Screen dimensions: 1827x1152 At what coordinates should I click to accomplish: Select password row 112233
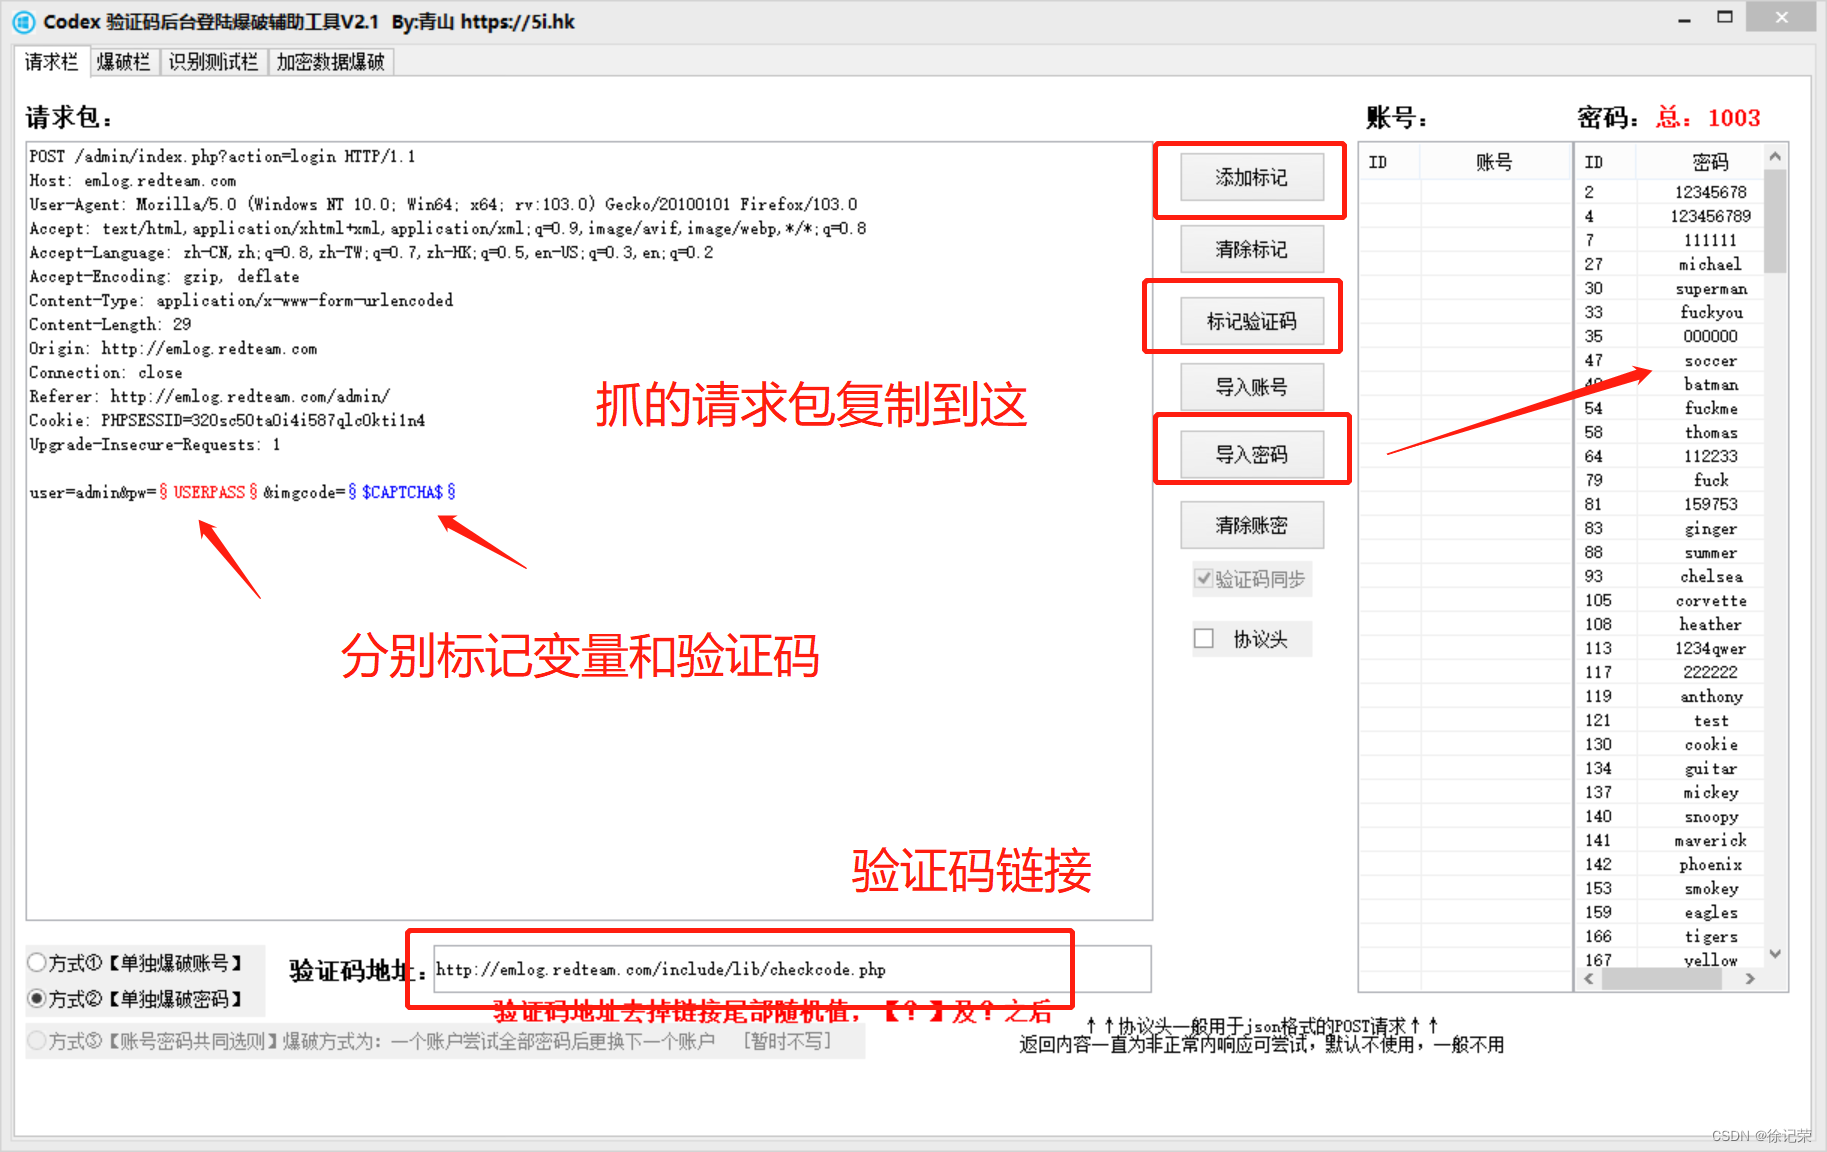1670,456
